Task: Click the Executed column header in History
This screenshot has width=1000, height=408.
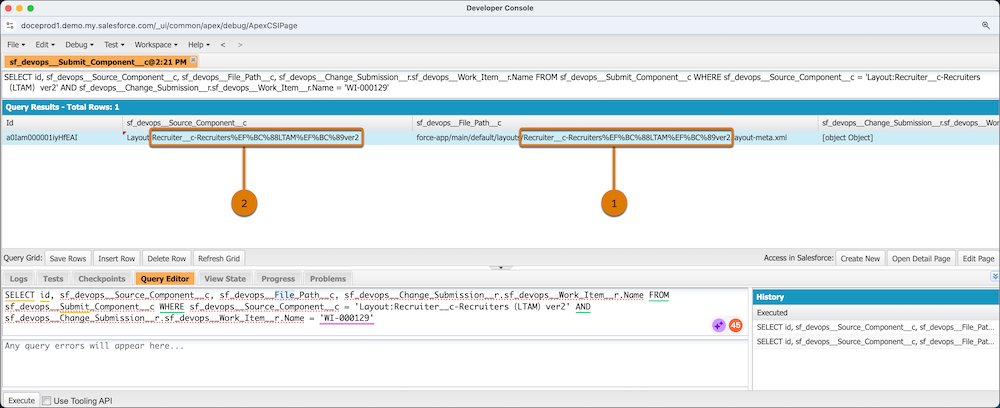Action: pyautogui.click(x=875, y=313)
